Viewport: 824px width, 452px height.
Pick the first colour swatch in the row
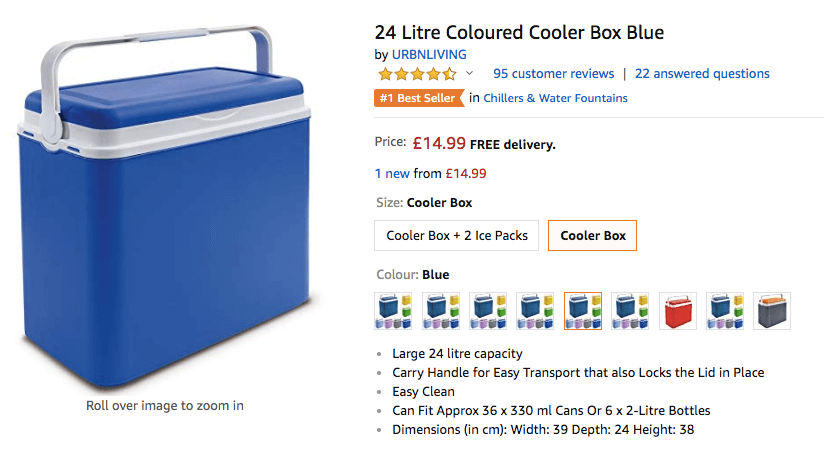393,311
